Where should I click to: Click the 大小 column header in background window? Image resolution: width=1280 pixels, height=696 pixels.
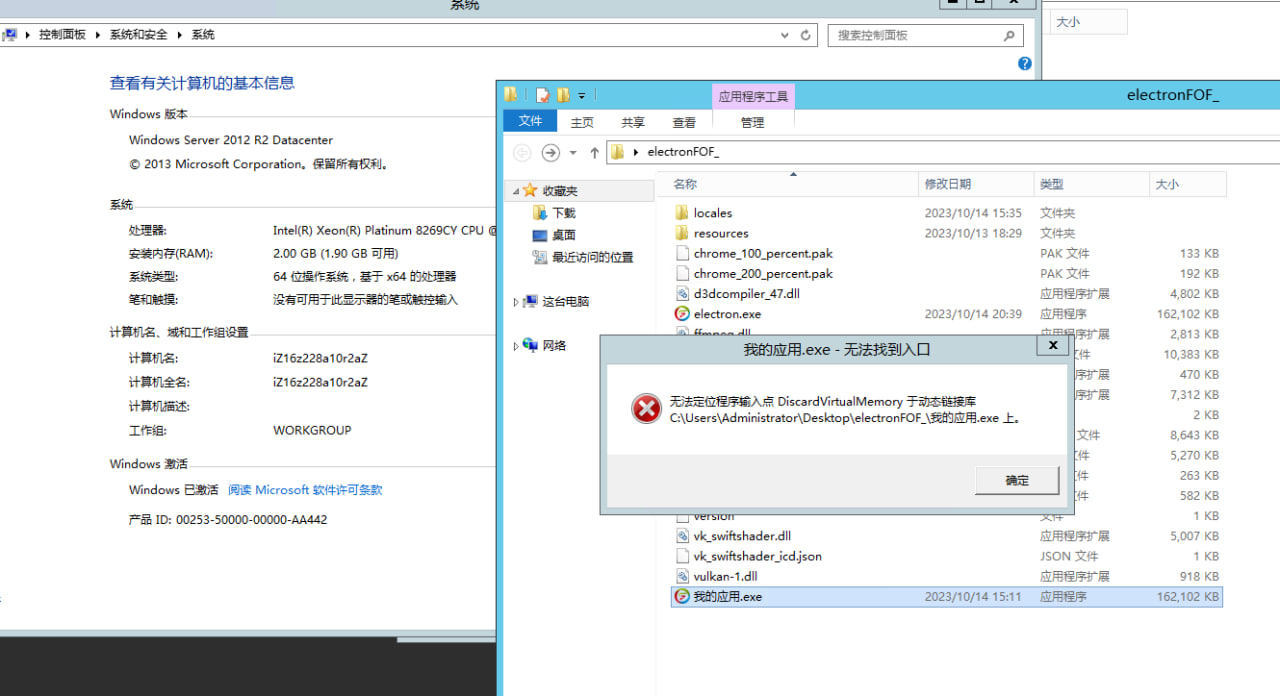tap(1088, 22)
